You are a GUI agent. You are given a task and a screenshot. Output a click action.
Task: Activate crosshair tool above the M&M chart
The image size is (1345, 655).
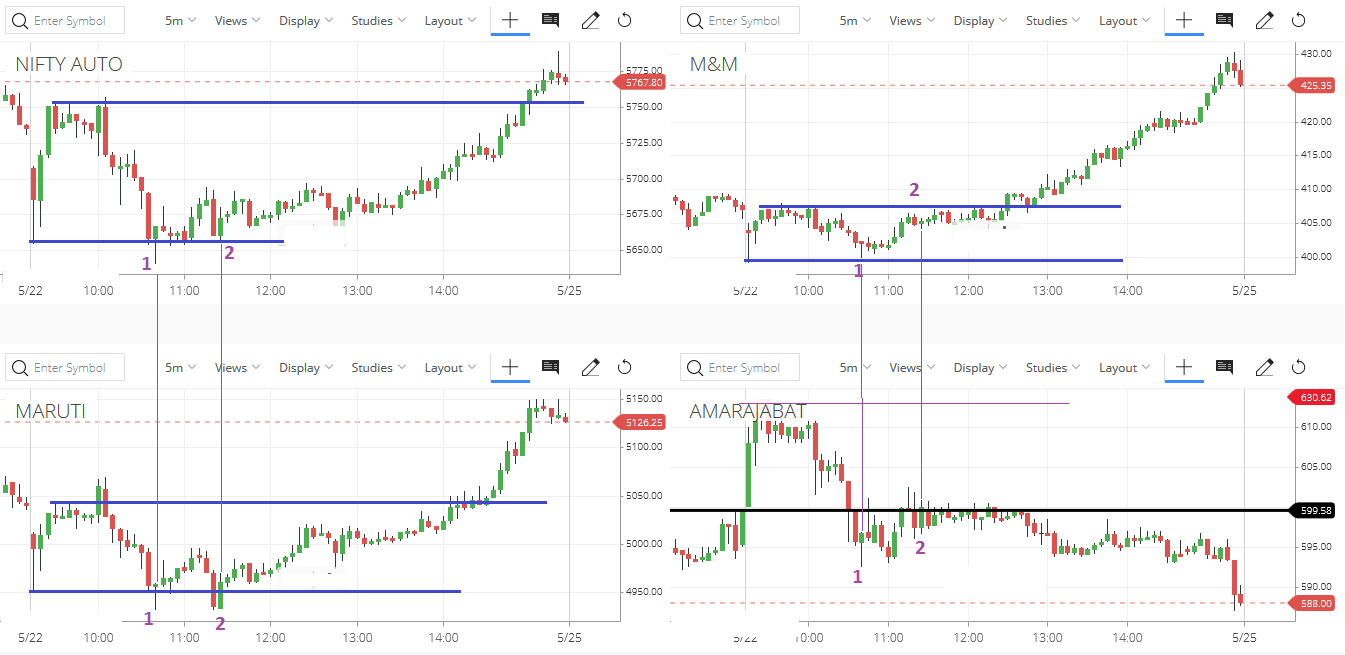[1184, 20]
